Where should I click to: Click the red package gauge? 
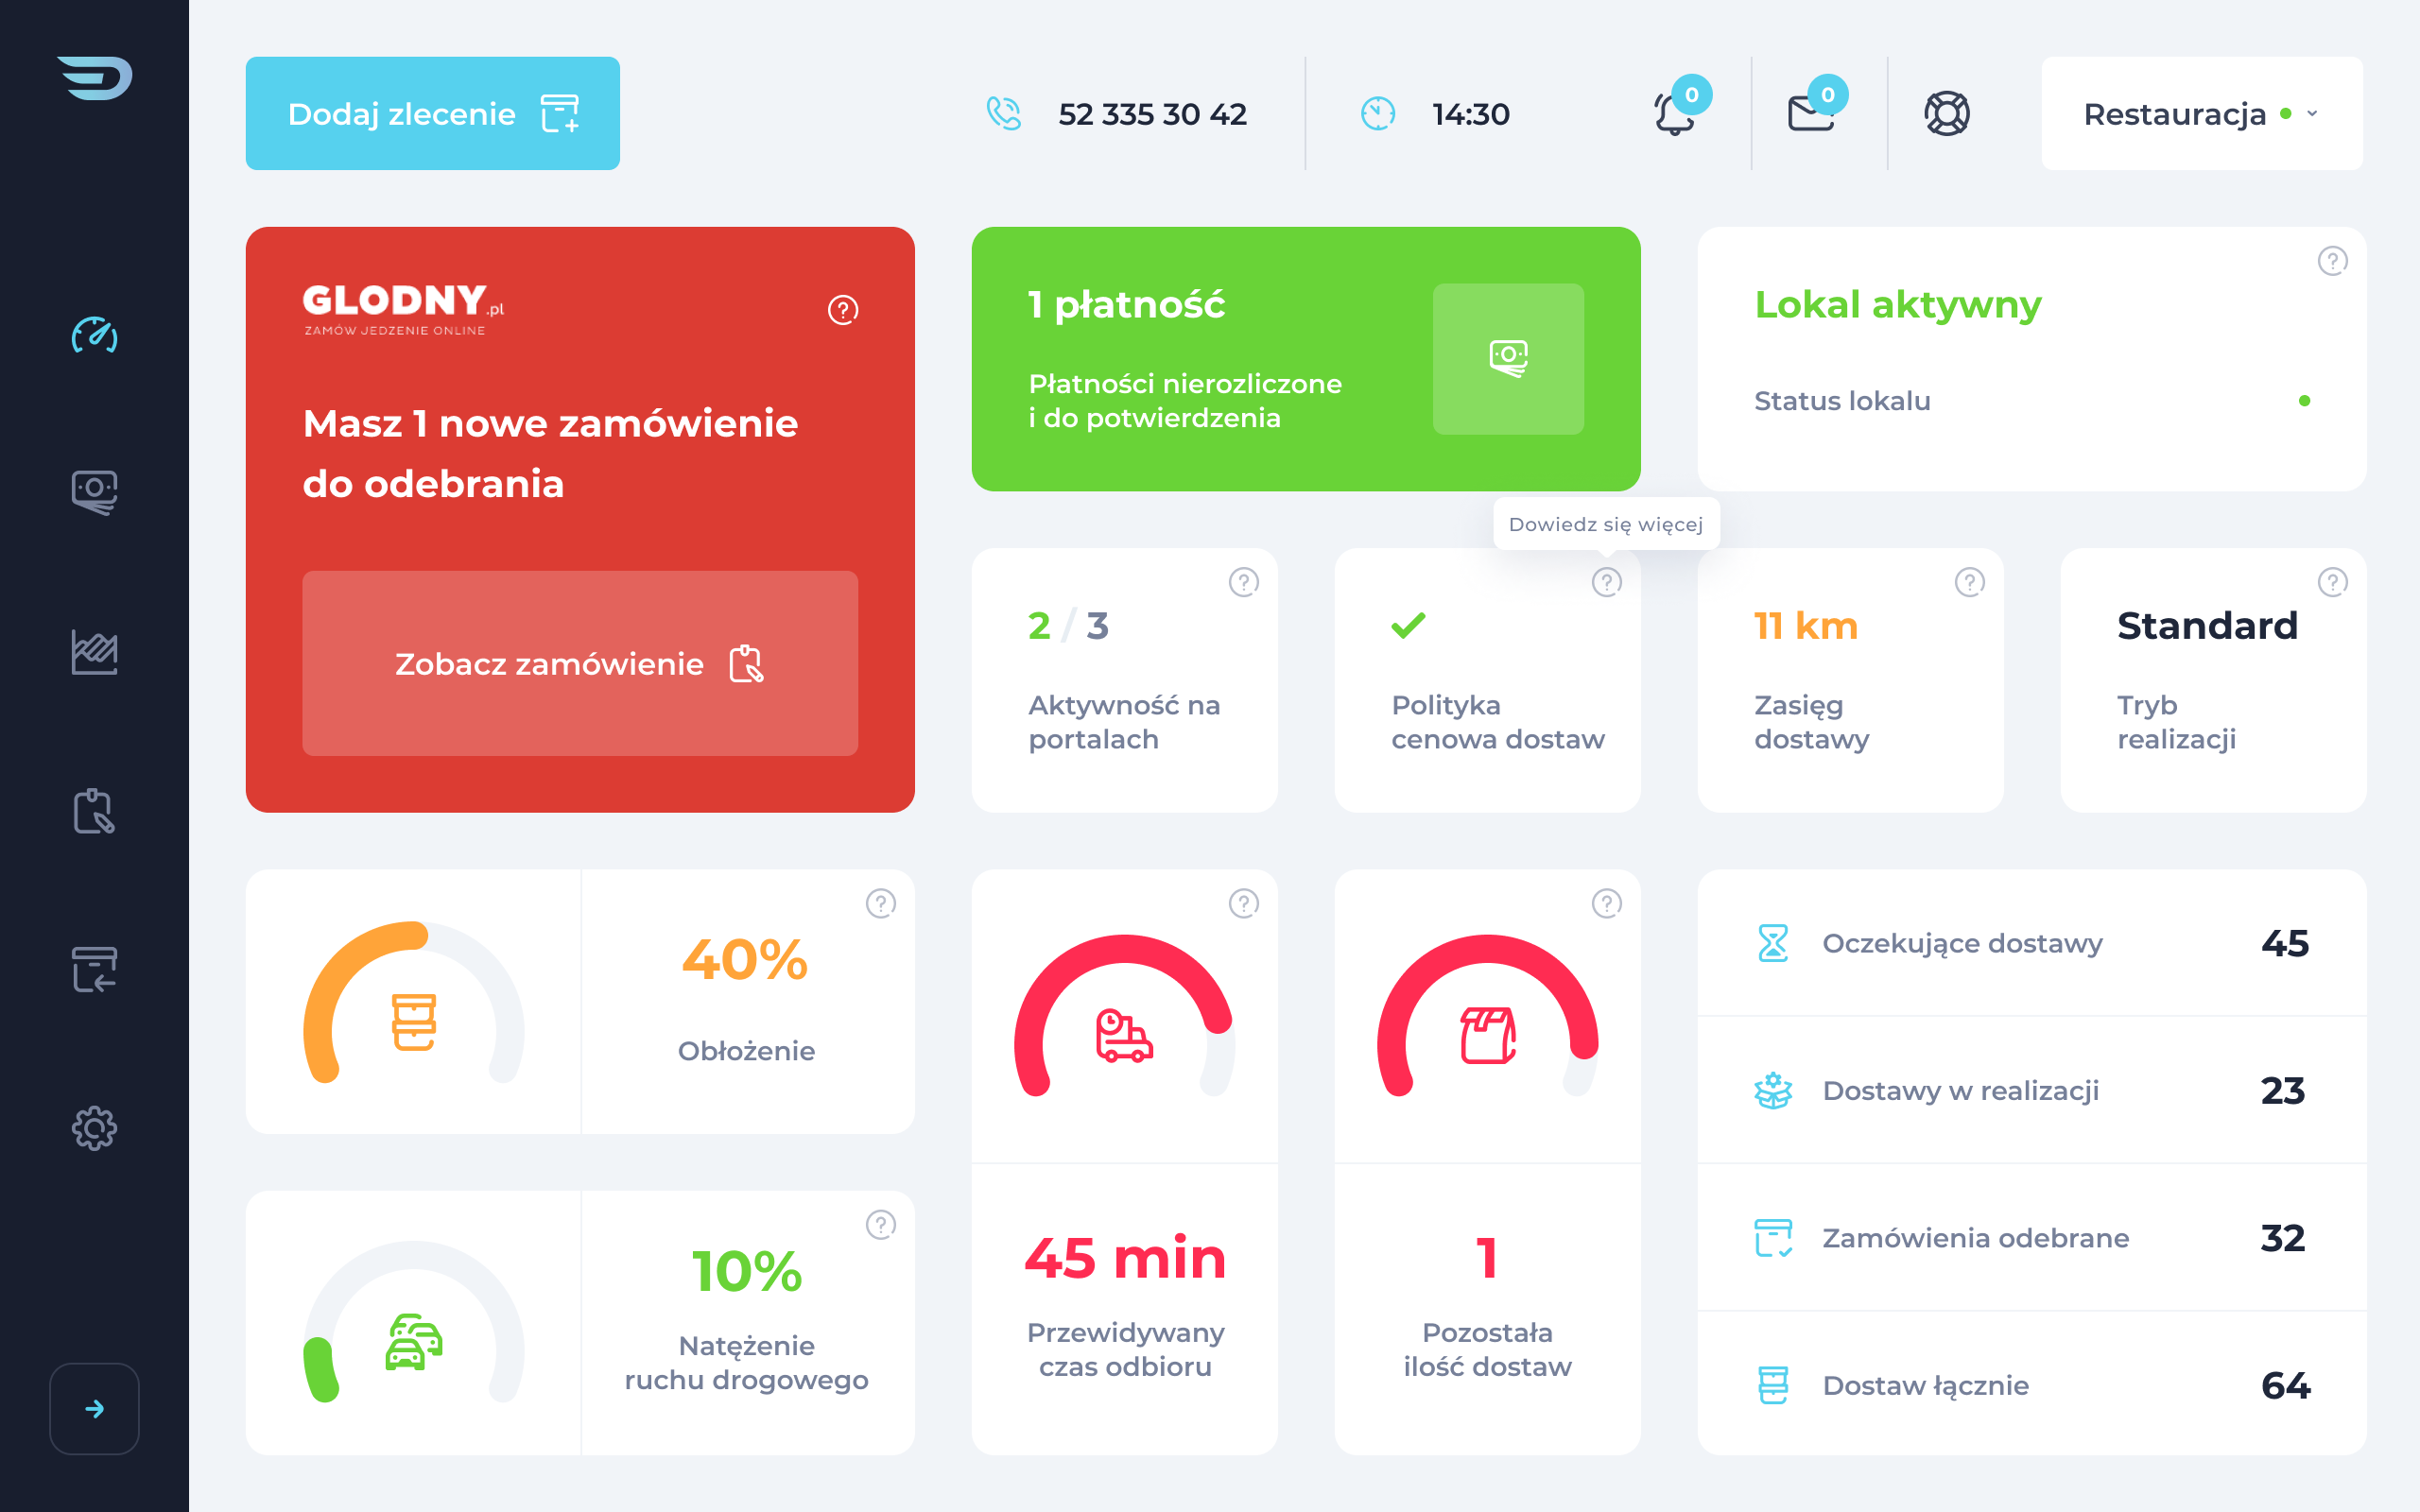(x=1488, y=1016)
